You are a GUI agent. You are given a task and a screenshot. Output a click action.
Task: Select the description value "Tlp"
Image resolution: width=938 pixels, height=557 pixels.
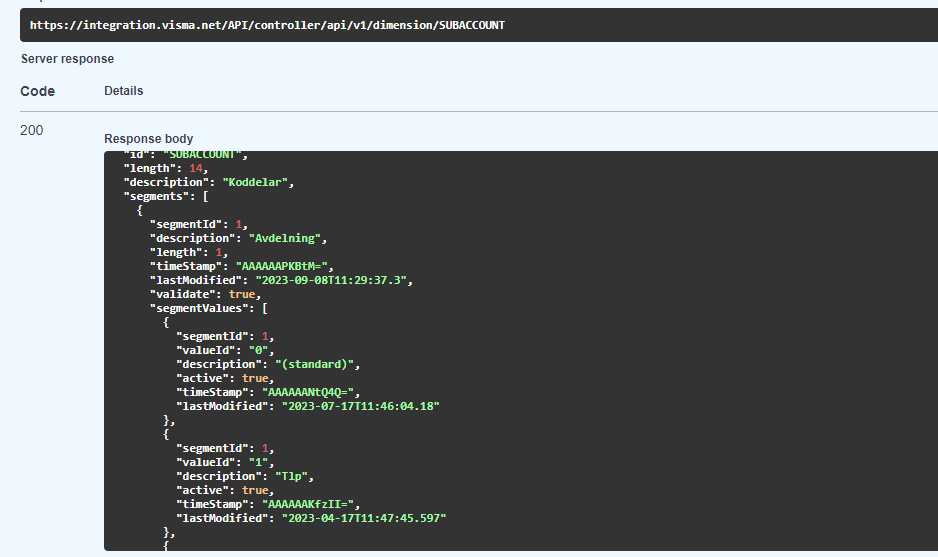291,476
